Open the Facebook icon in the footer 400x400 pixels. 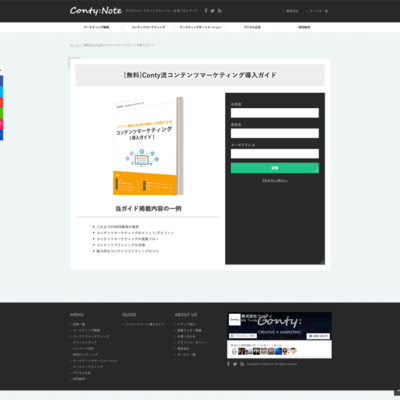pyautogui.click(x=229, y=364)
